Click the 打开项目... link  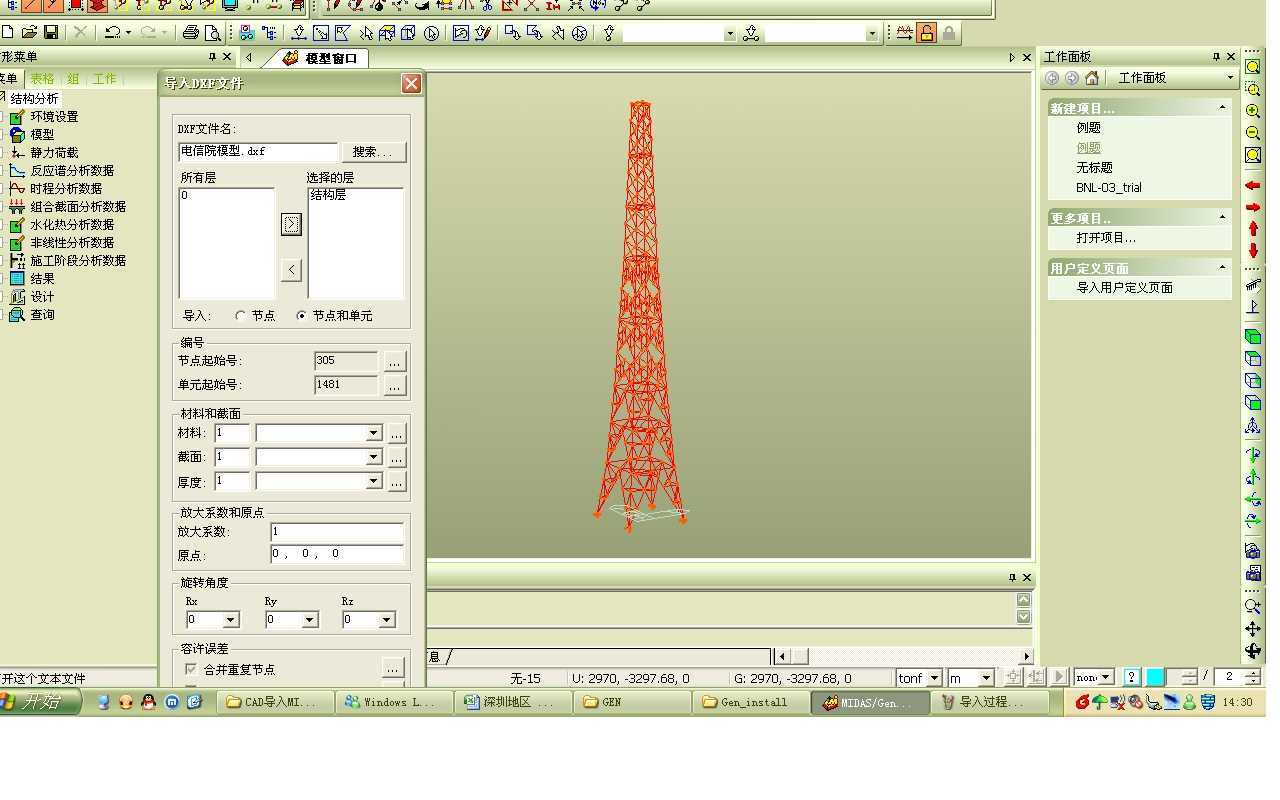tap(1106, 238)
